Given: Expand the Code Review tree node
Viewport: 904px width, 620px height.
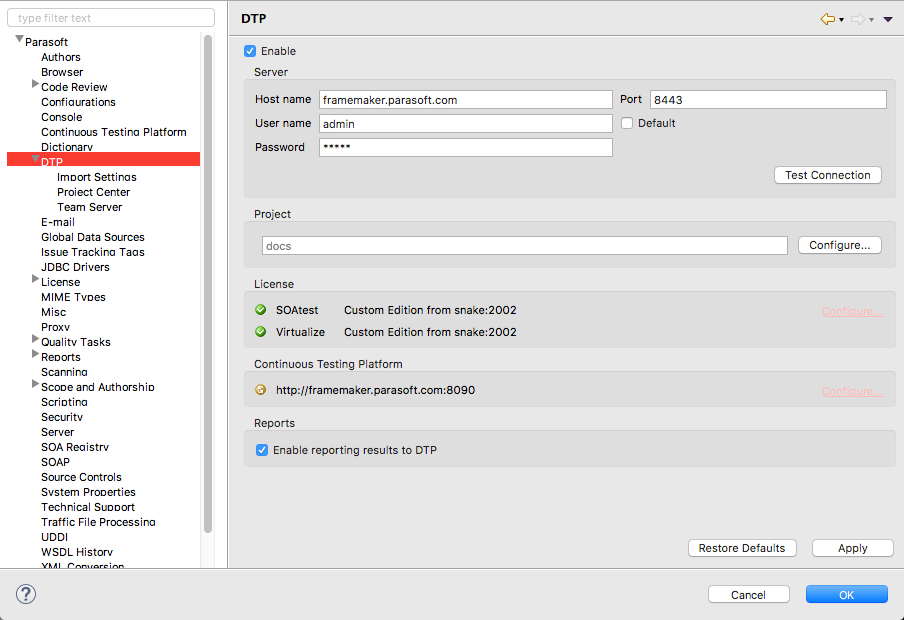Looking at the screenshot, I should [x=35, y=84].
